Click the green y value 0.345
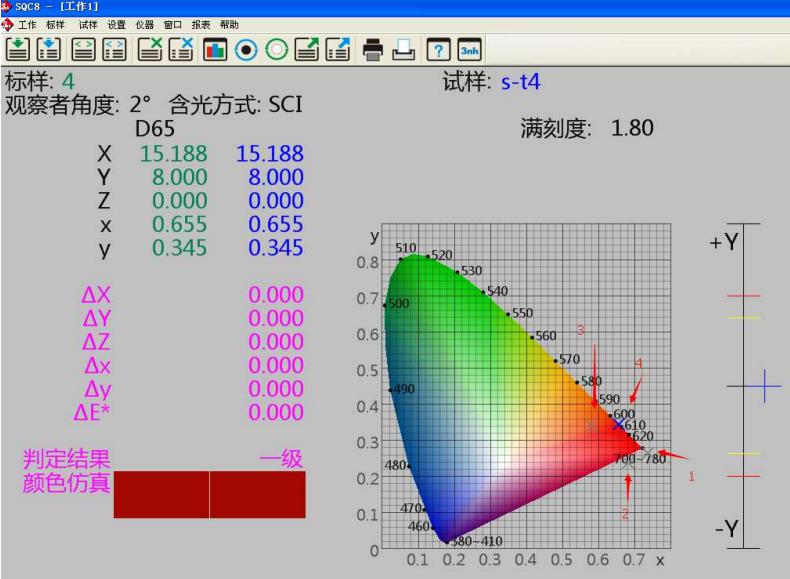790x579 pixels. [180, 248]
